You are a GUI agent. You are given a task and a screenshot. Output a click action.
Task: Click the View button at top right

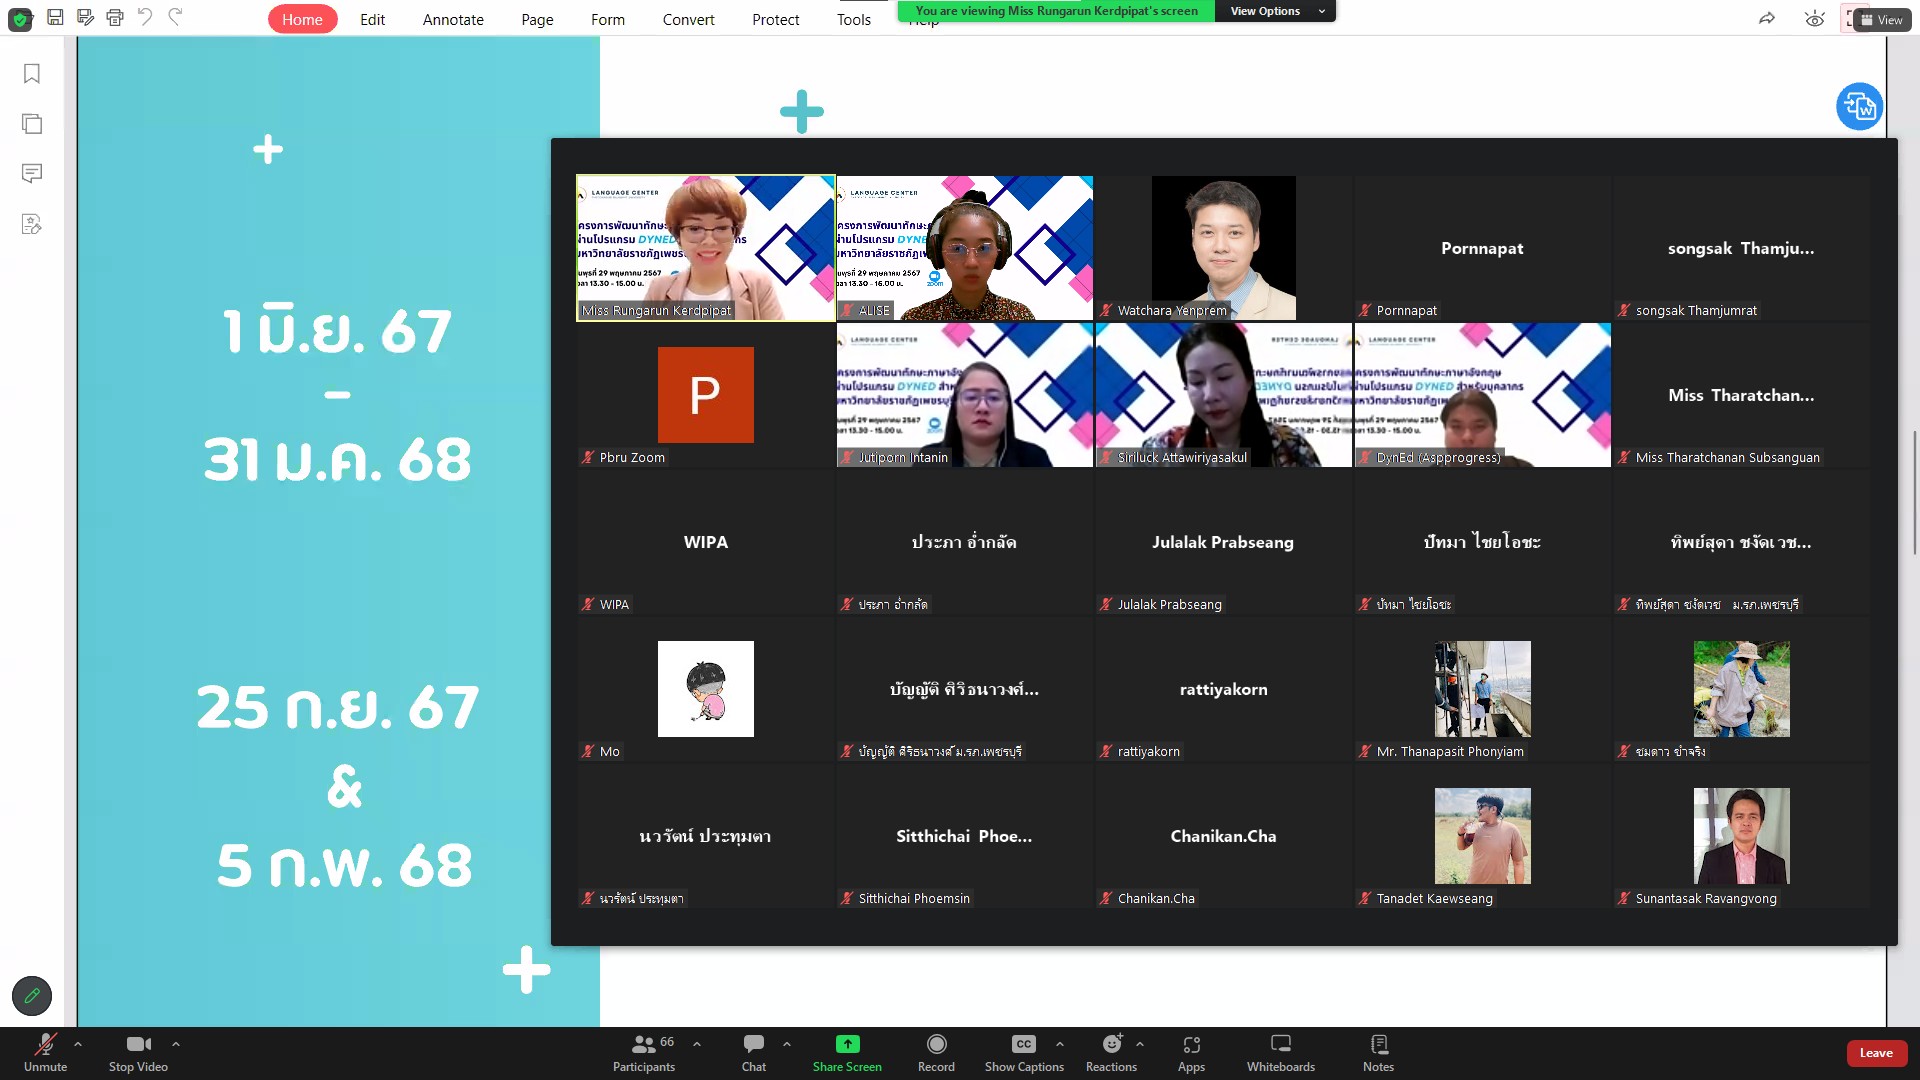tap(1882, 19)
